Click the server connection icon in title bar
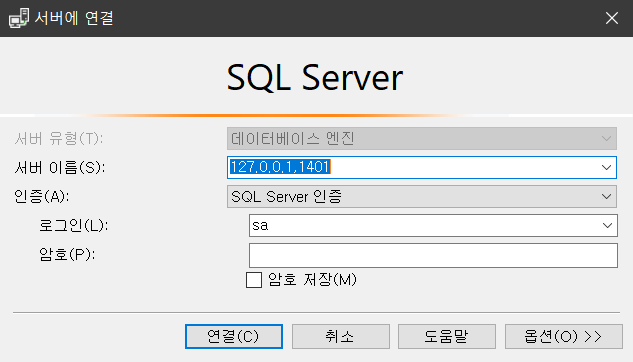The width and height of the screenshot is (633, 362). coord(19,18)
